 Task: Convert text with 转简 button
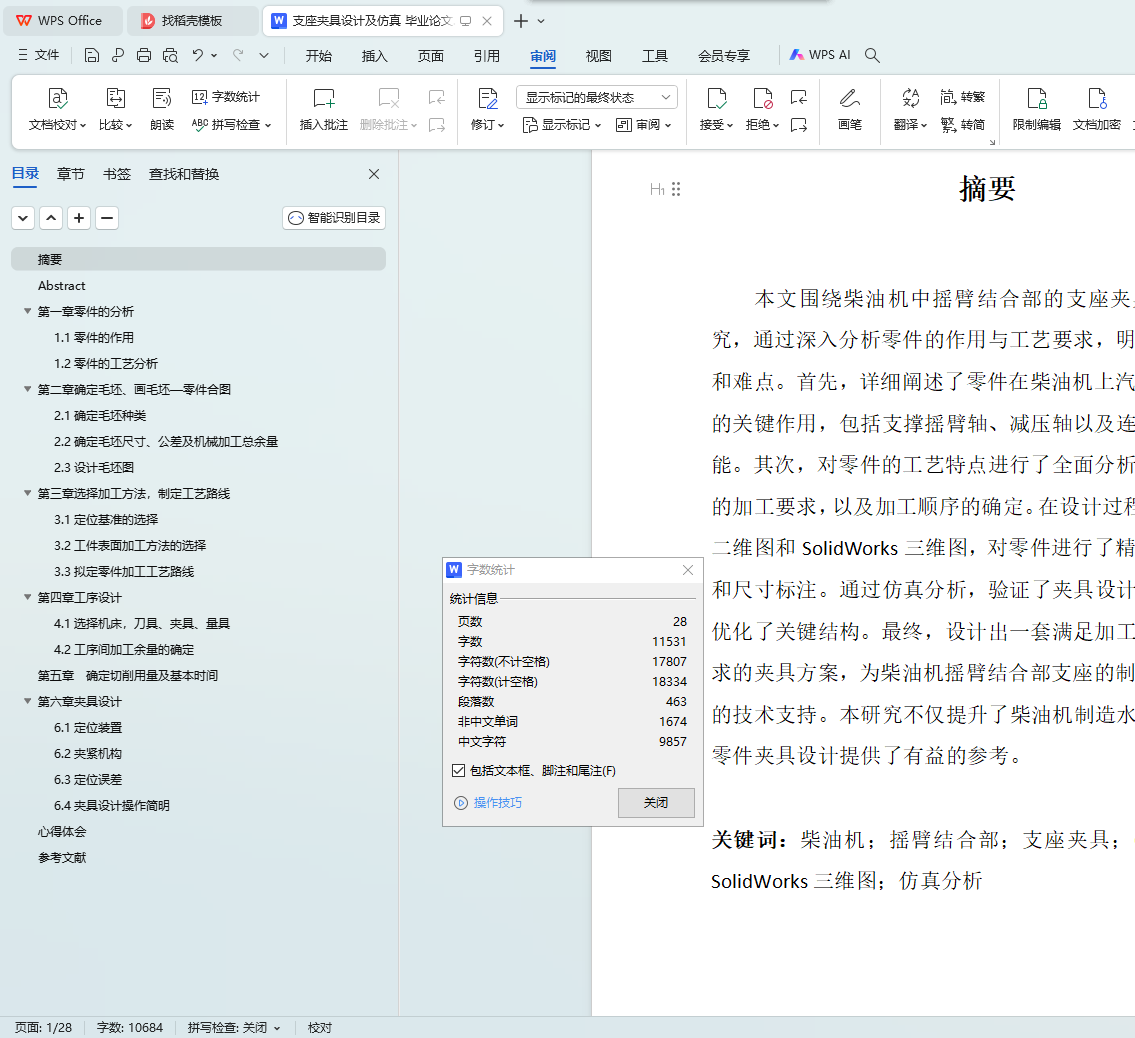click(963, 125)
